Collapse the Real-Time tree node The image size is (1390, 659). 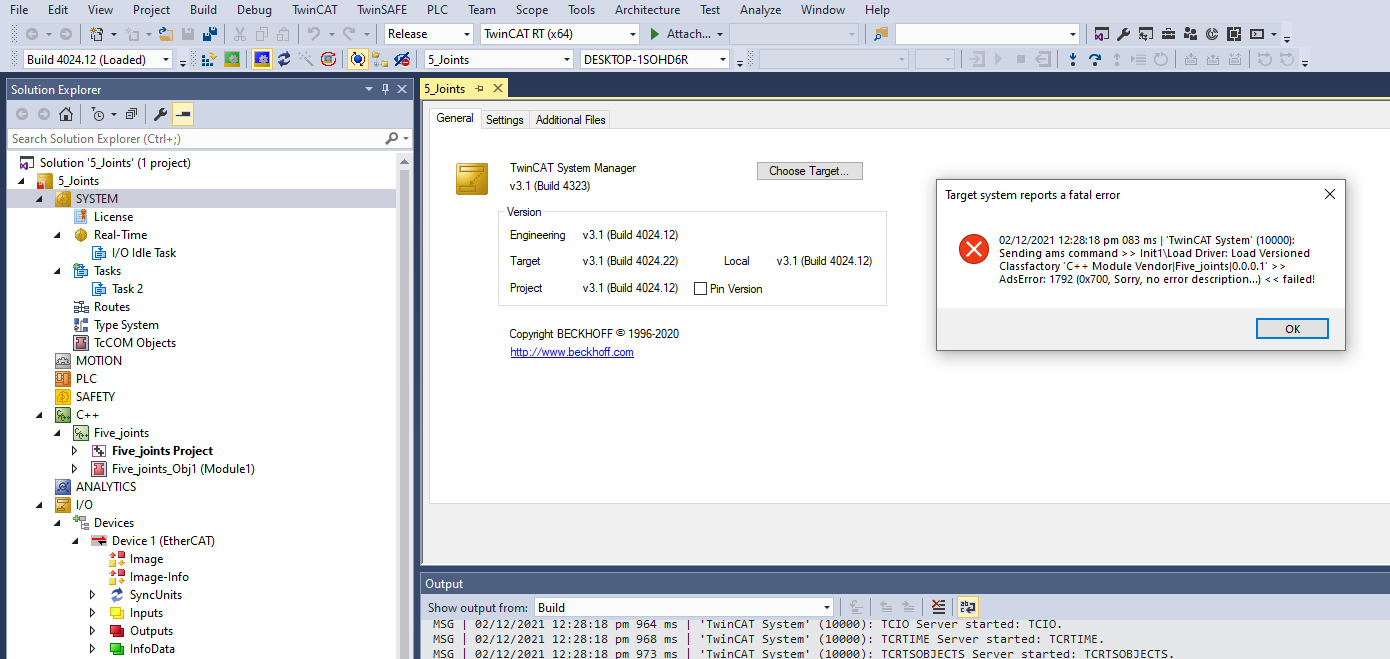(58, 235)
